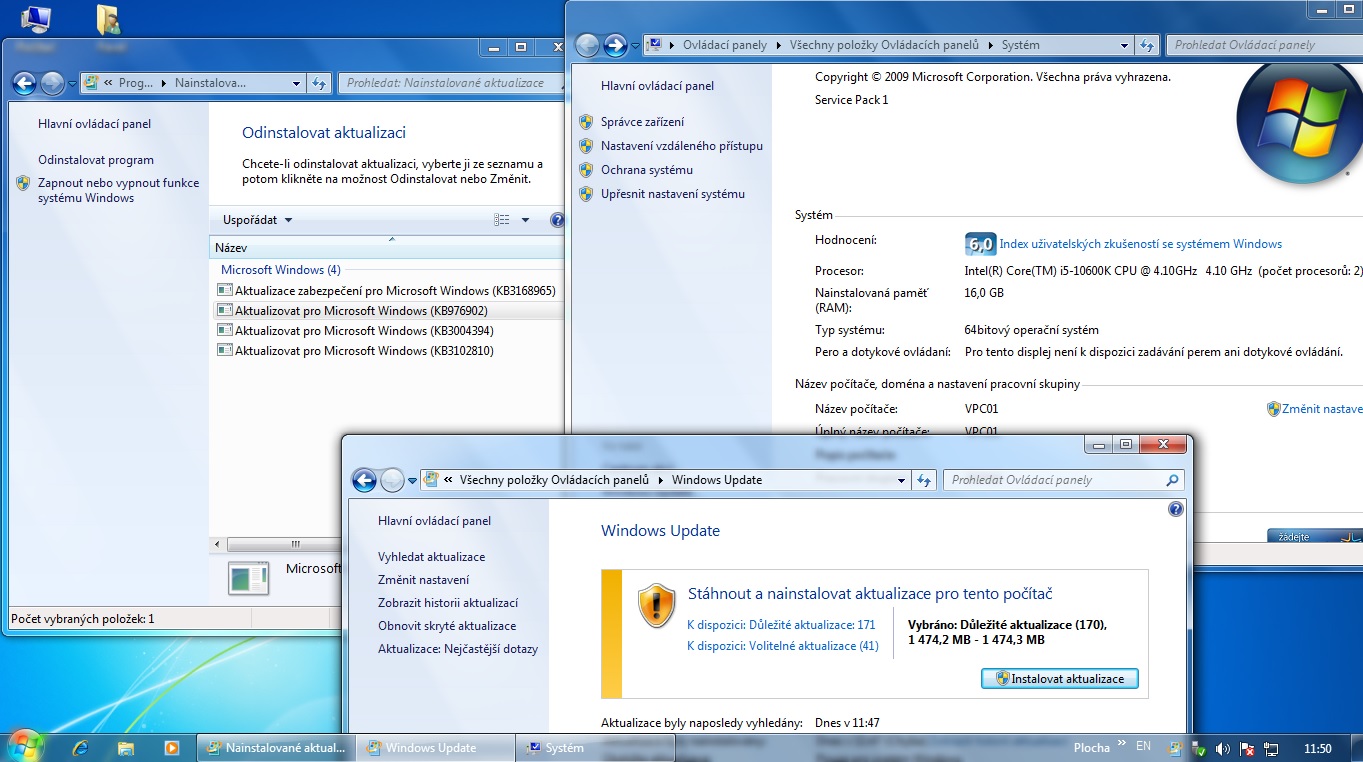
Task: Expand the view options dropdown arrow
Action: tap(526, 220)
